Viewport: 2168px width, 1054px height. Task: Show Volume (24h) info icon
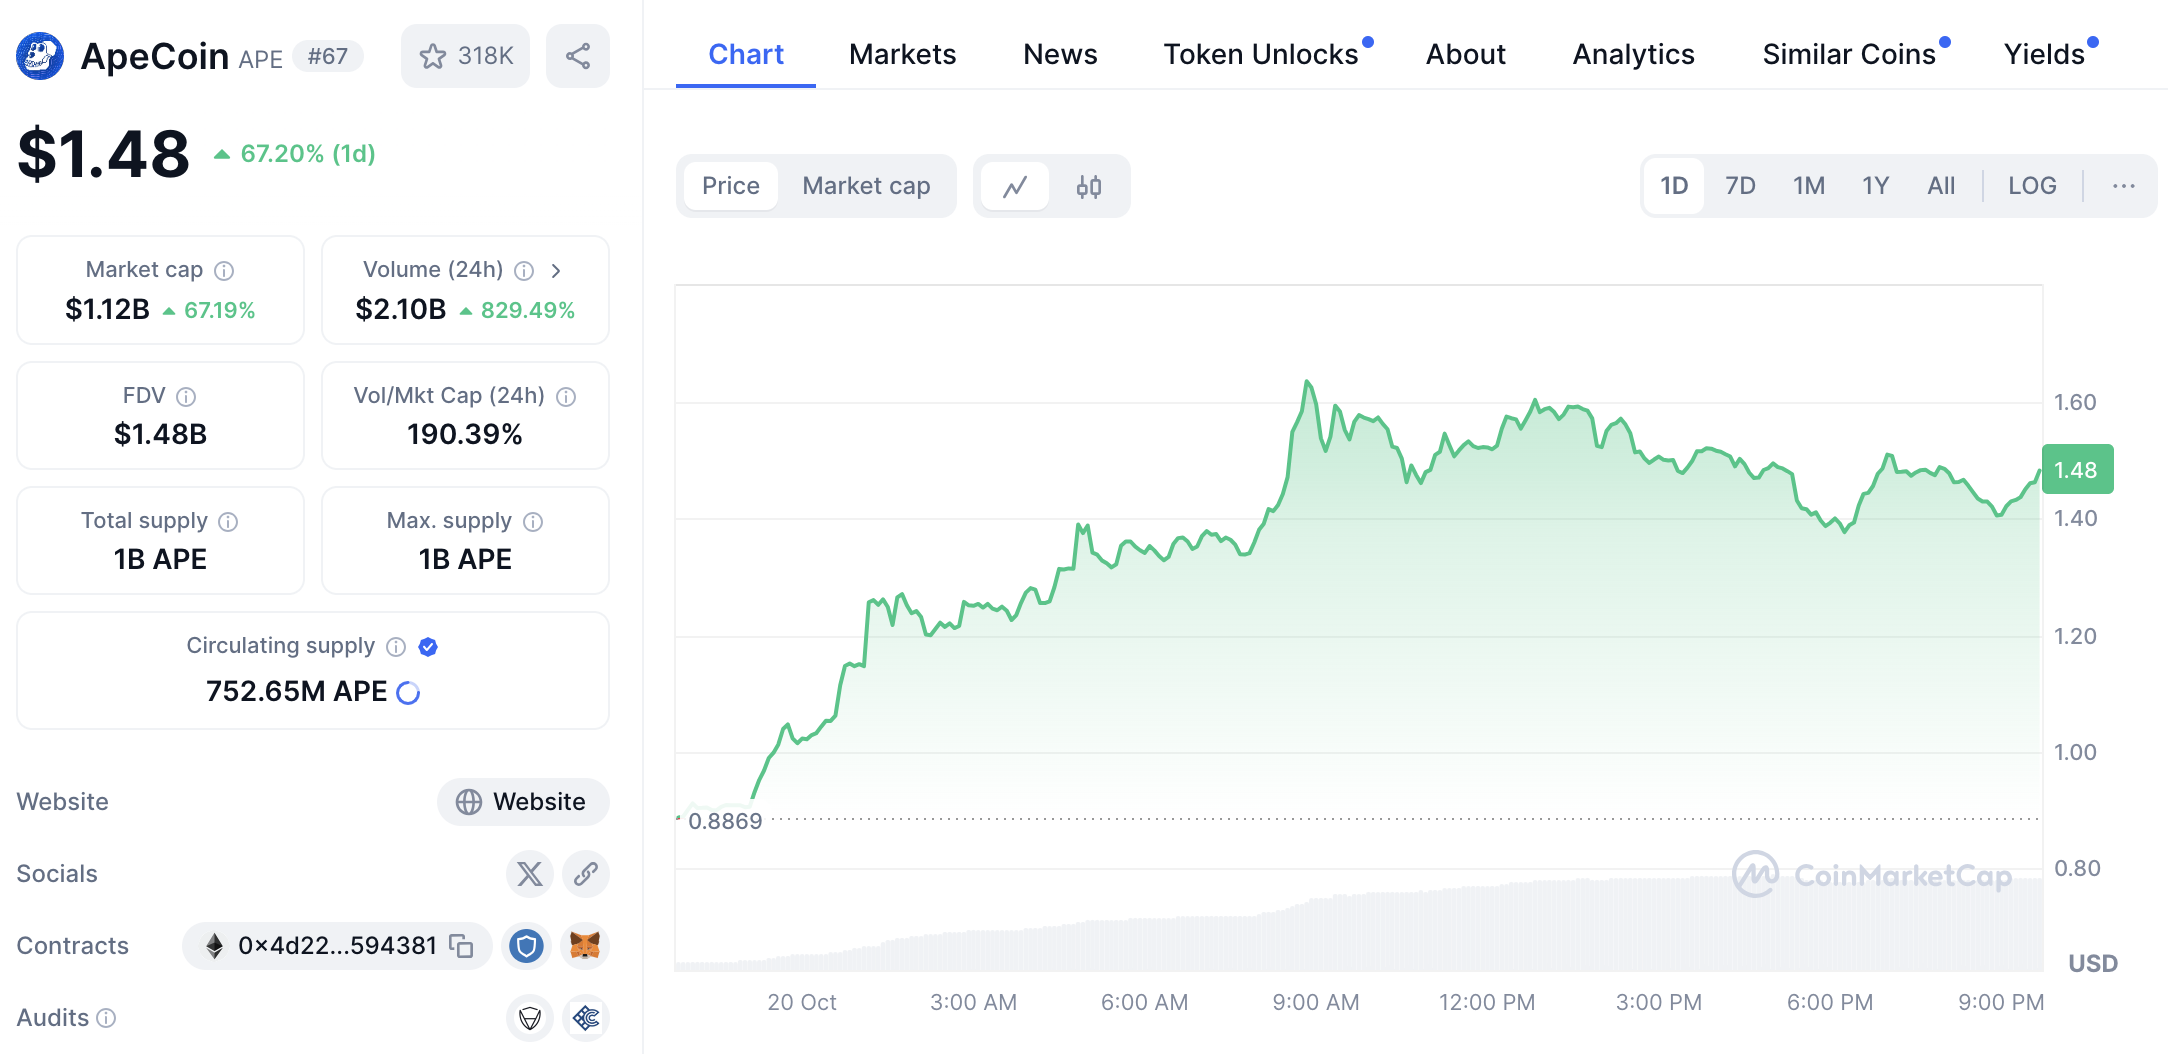(x=524, y=271)
